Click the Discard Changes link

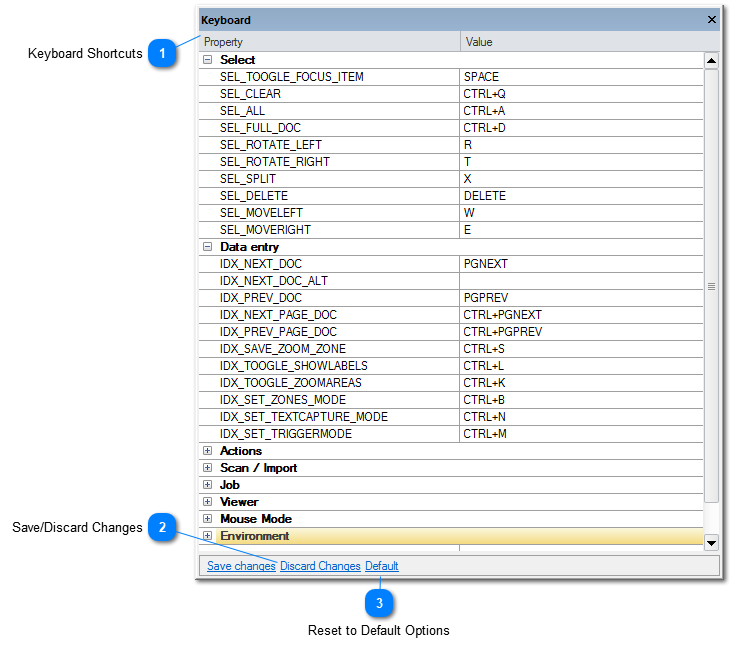coord(320,566)
